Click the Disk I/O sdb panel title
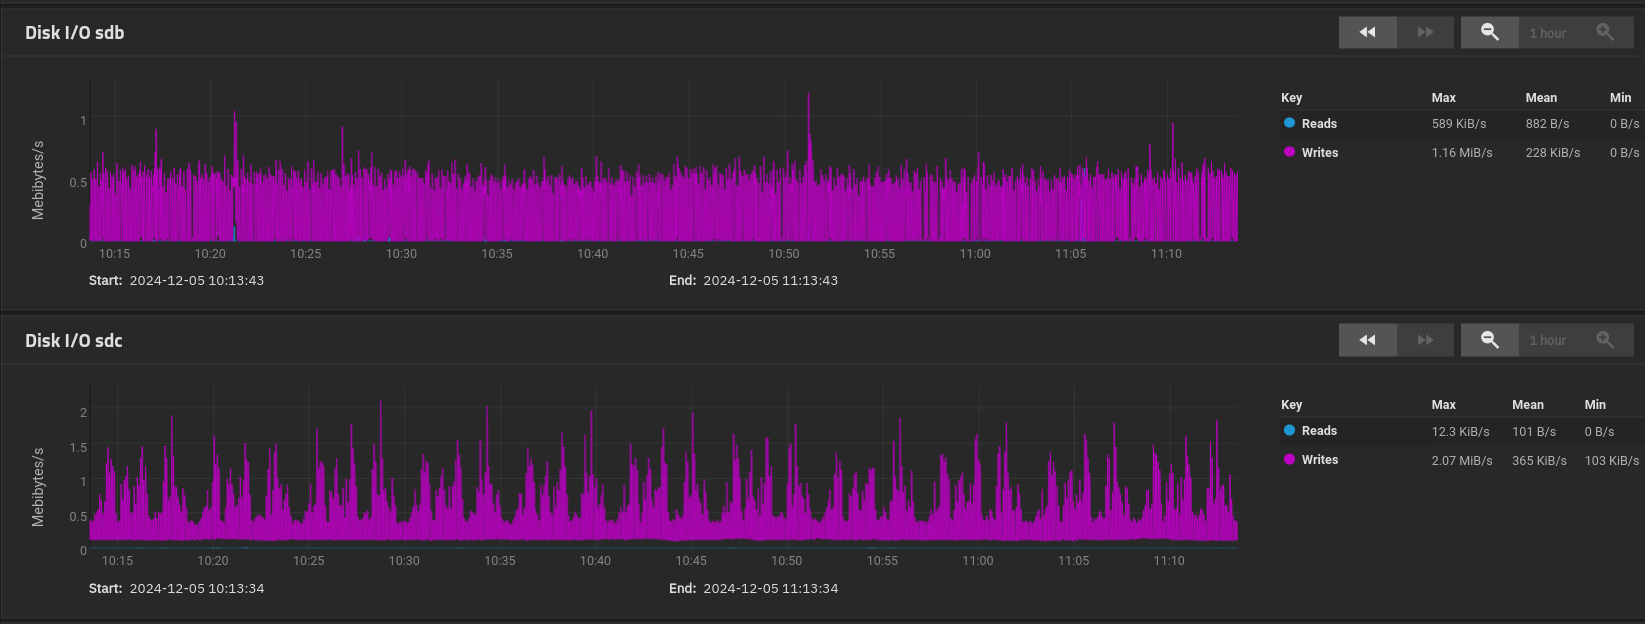Screen dimensions: 1645x624 click(75, 33)
